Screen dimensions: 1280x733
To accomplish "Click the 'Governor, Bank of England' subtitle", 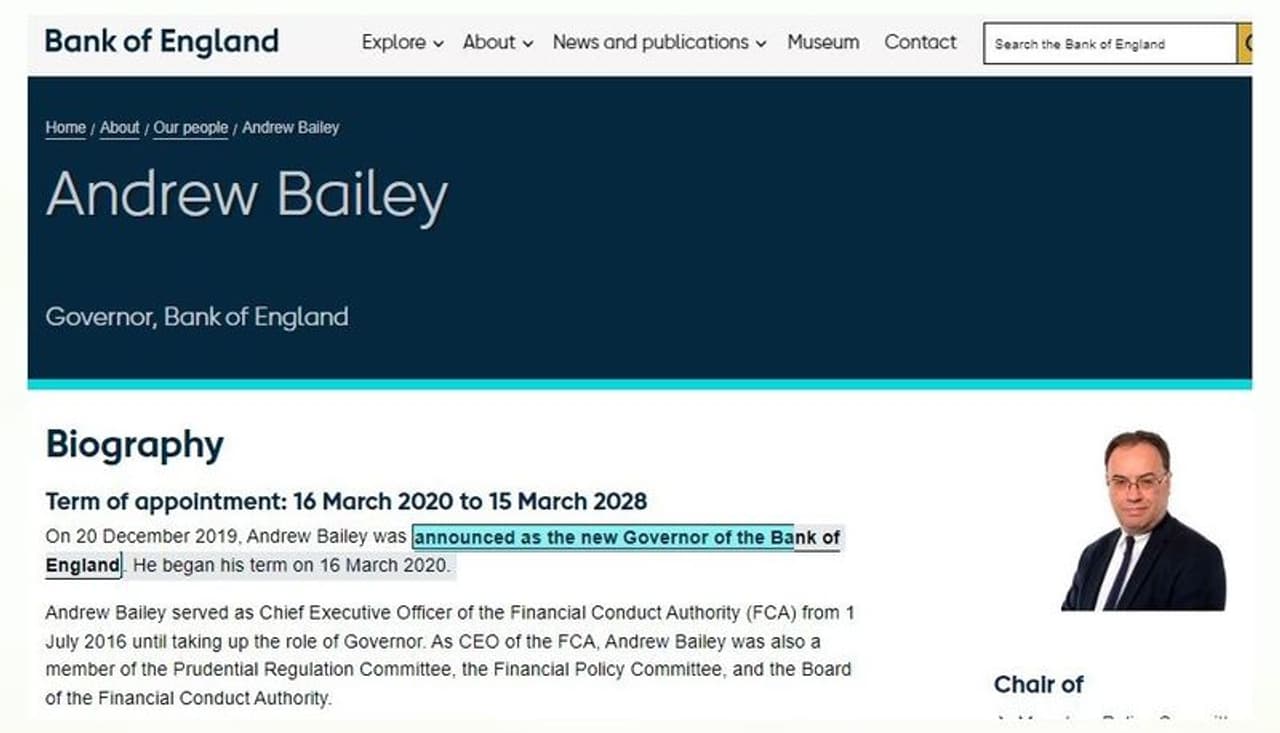I will coord(197,317).
